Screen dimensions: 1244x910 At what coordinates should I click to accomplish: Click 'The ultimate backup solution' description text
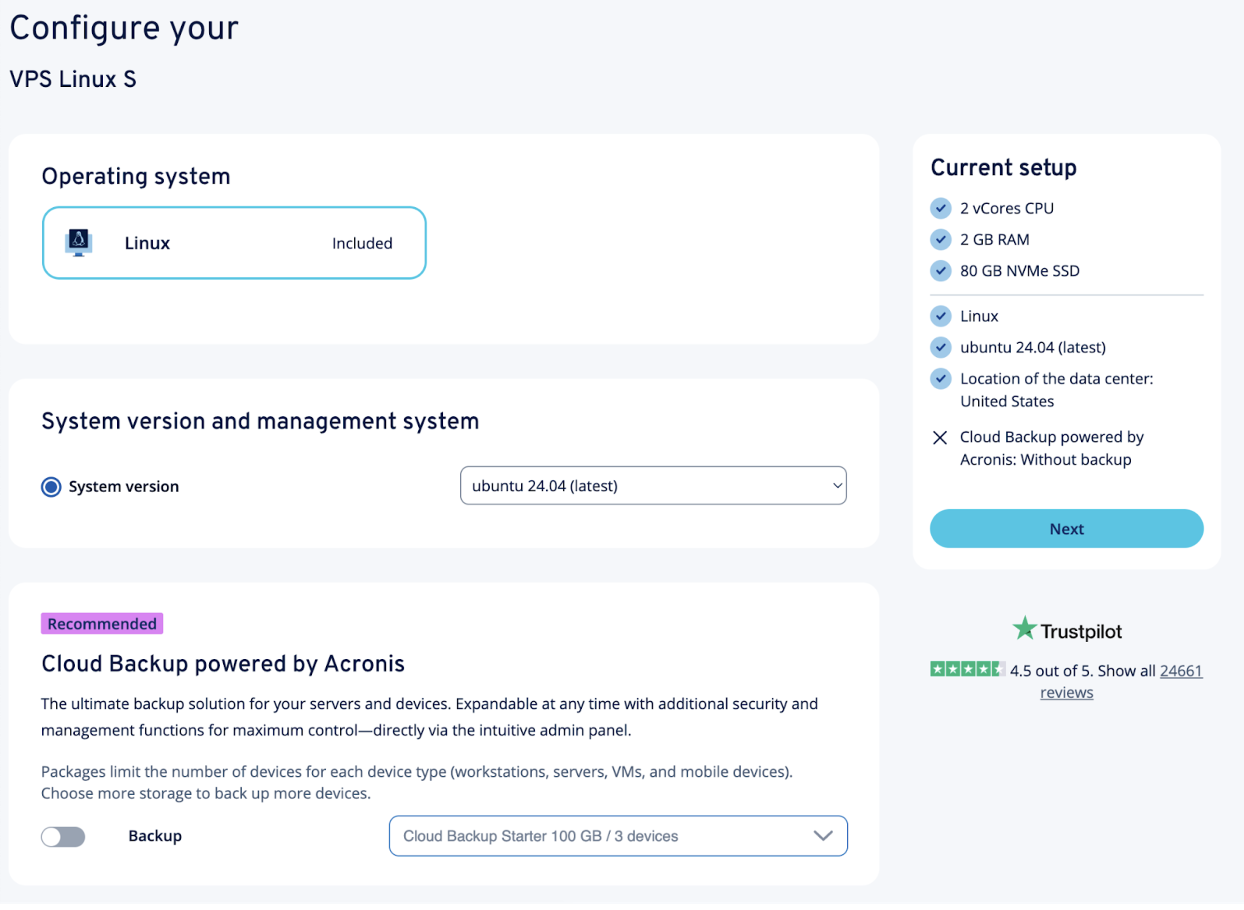click(x=430, y=717)
